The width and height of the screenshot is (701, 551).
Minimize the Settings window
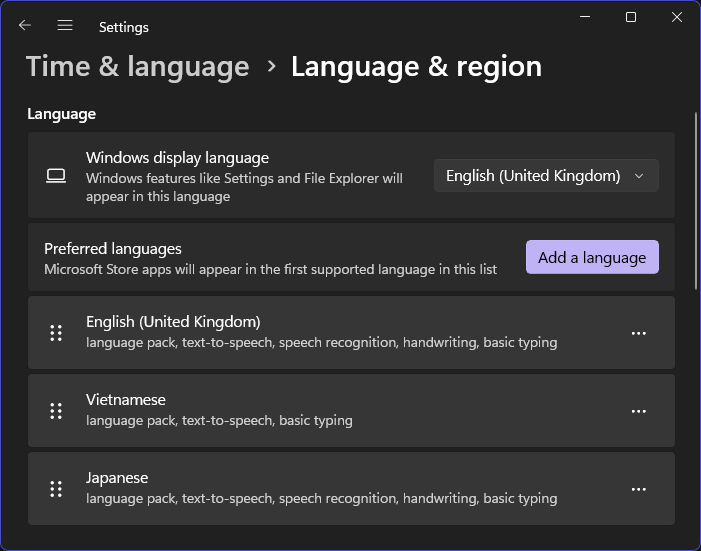585,17
